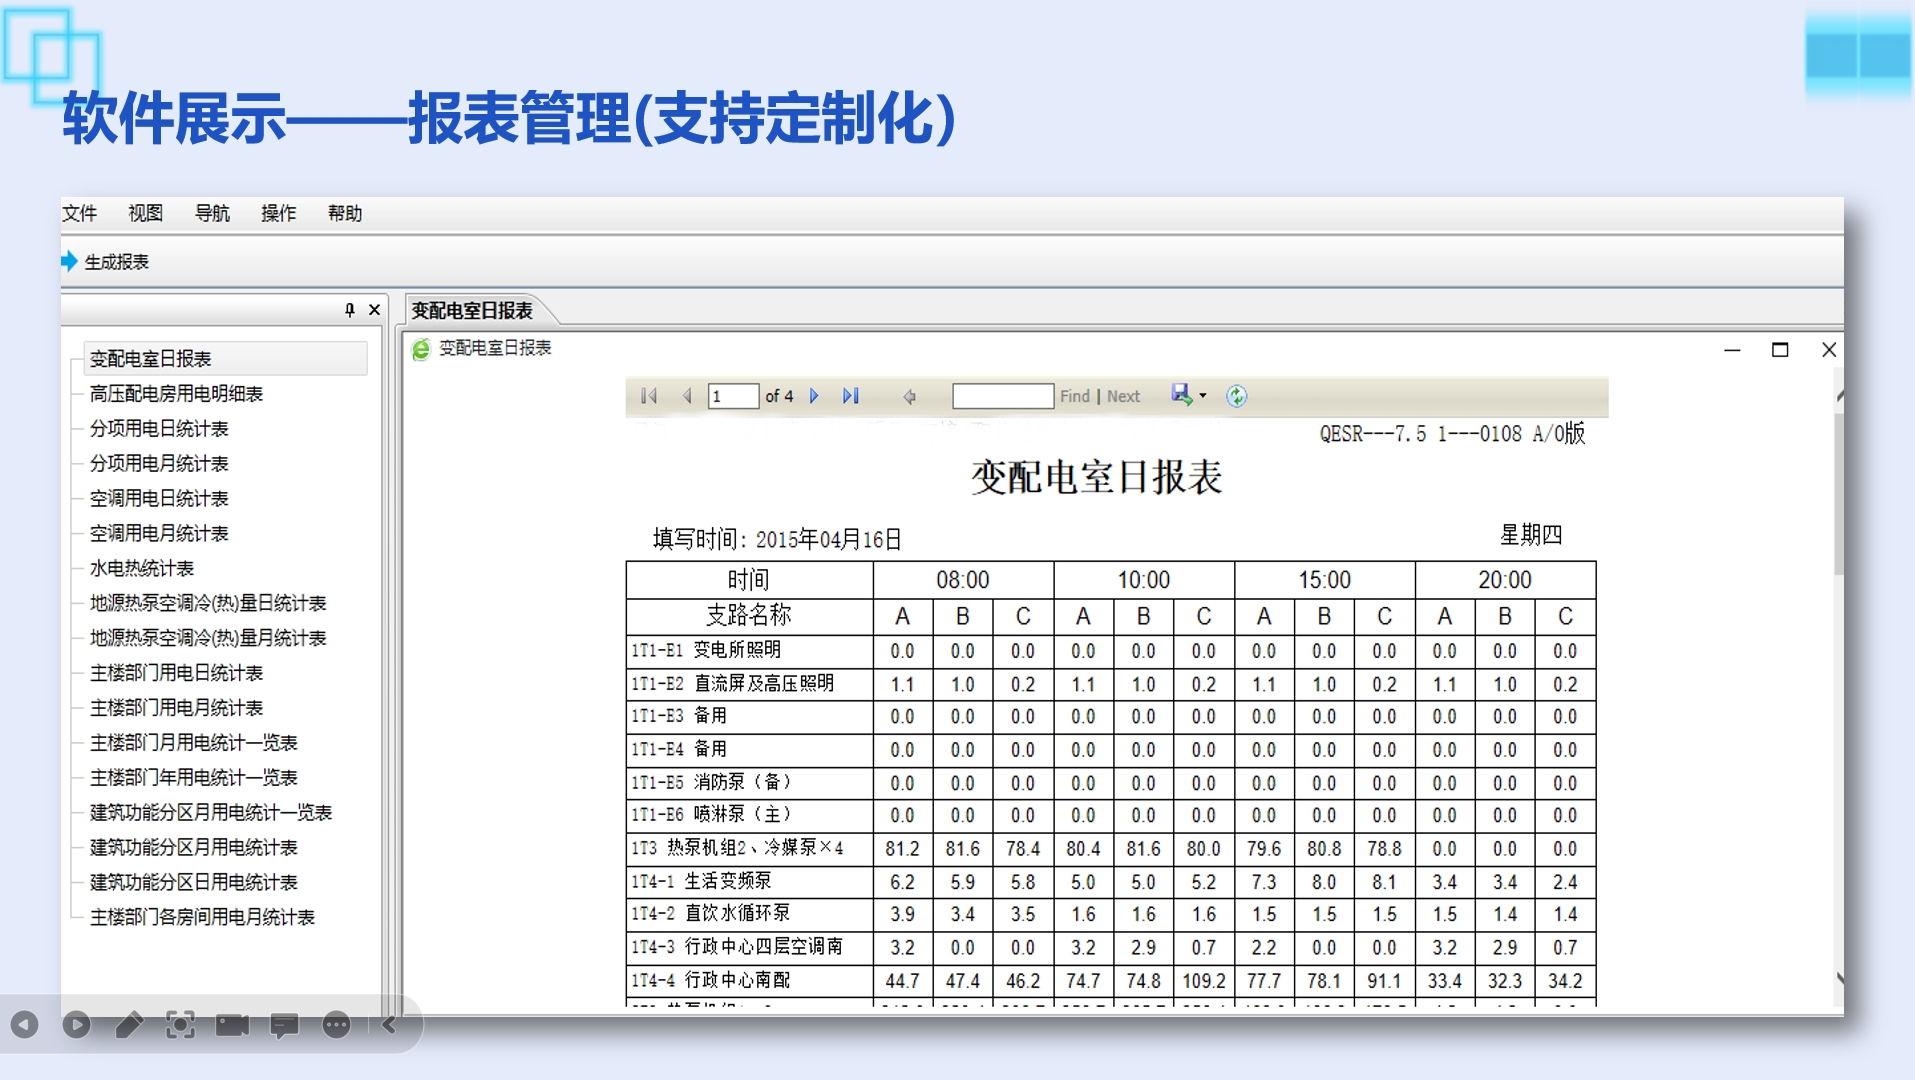Open slideshow more options icon
Screen dimensions: 1915x1080
pos(337,1025)
